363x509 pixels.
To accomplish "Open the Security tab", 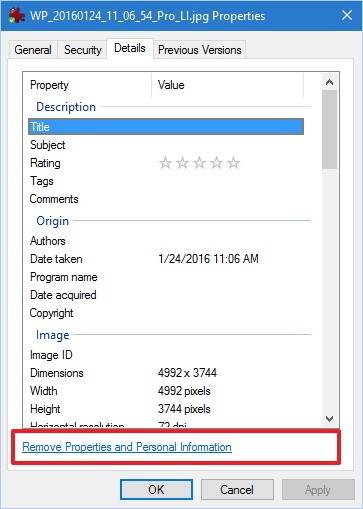I will point(82,50).
